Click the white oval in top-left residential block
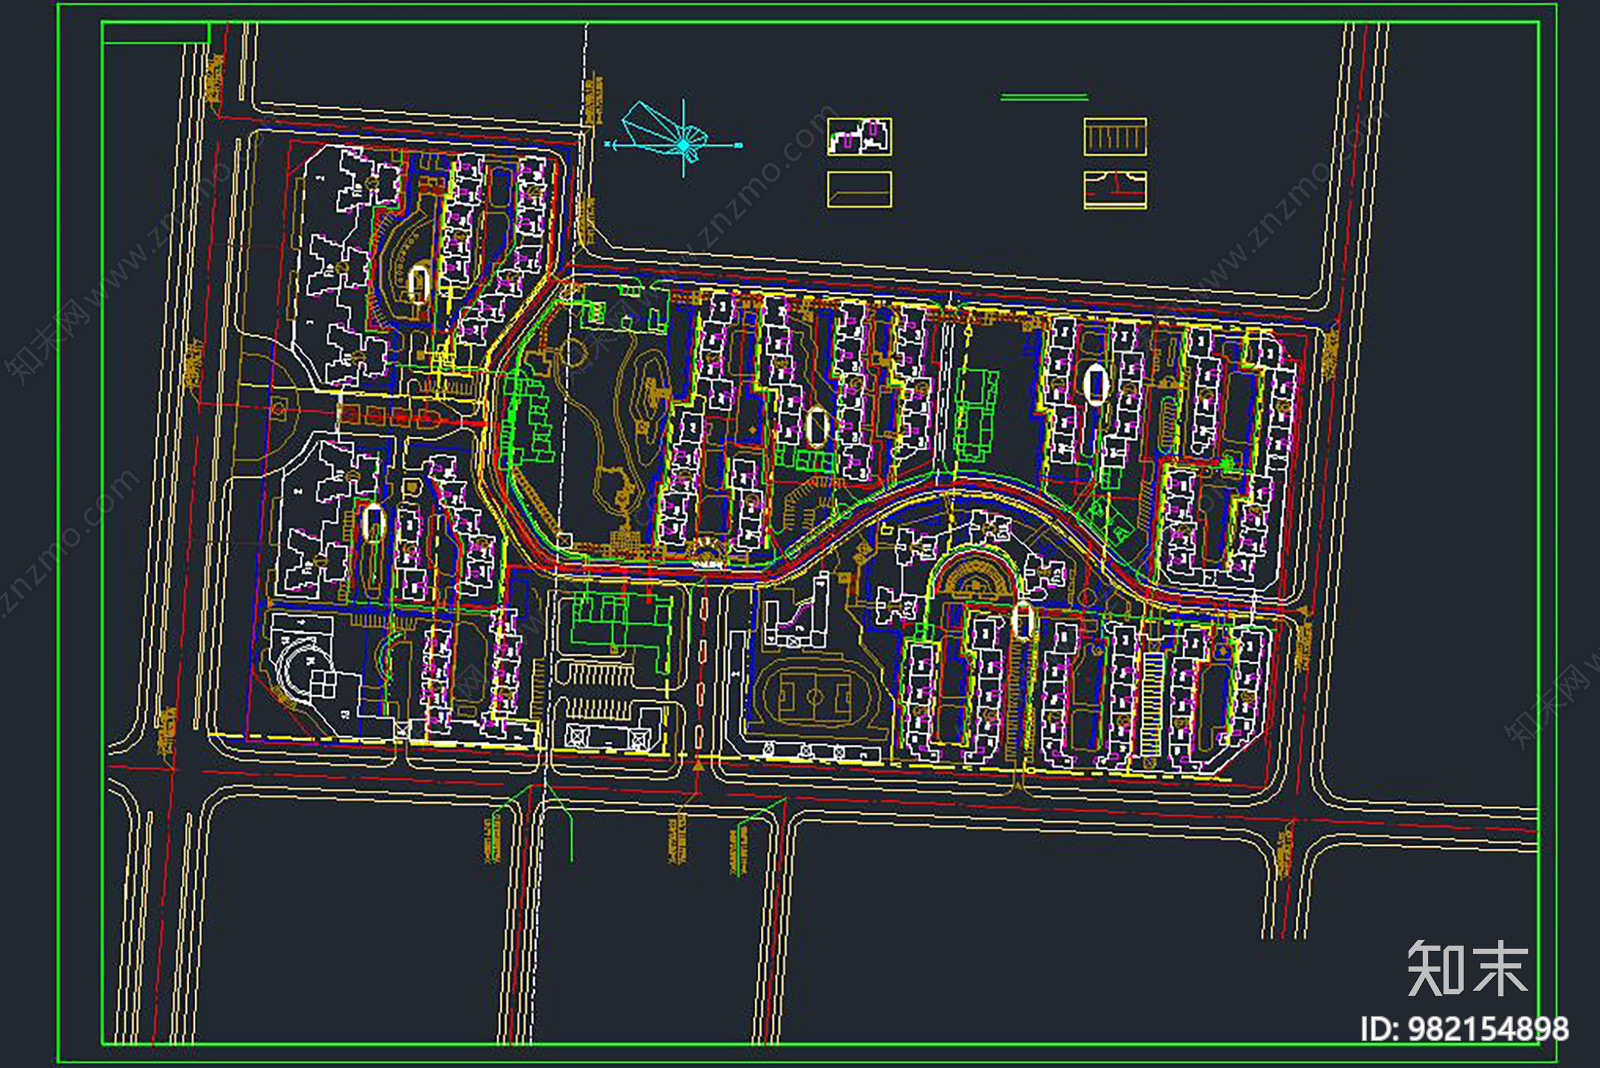 pos(419,283)
